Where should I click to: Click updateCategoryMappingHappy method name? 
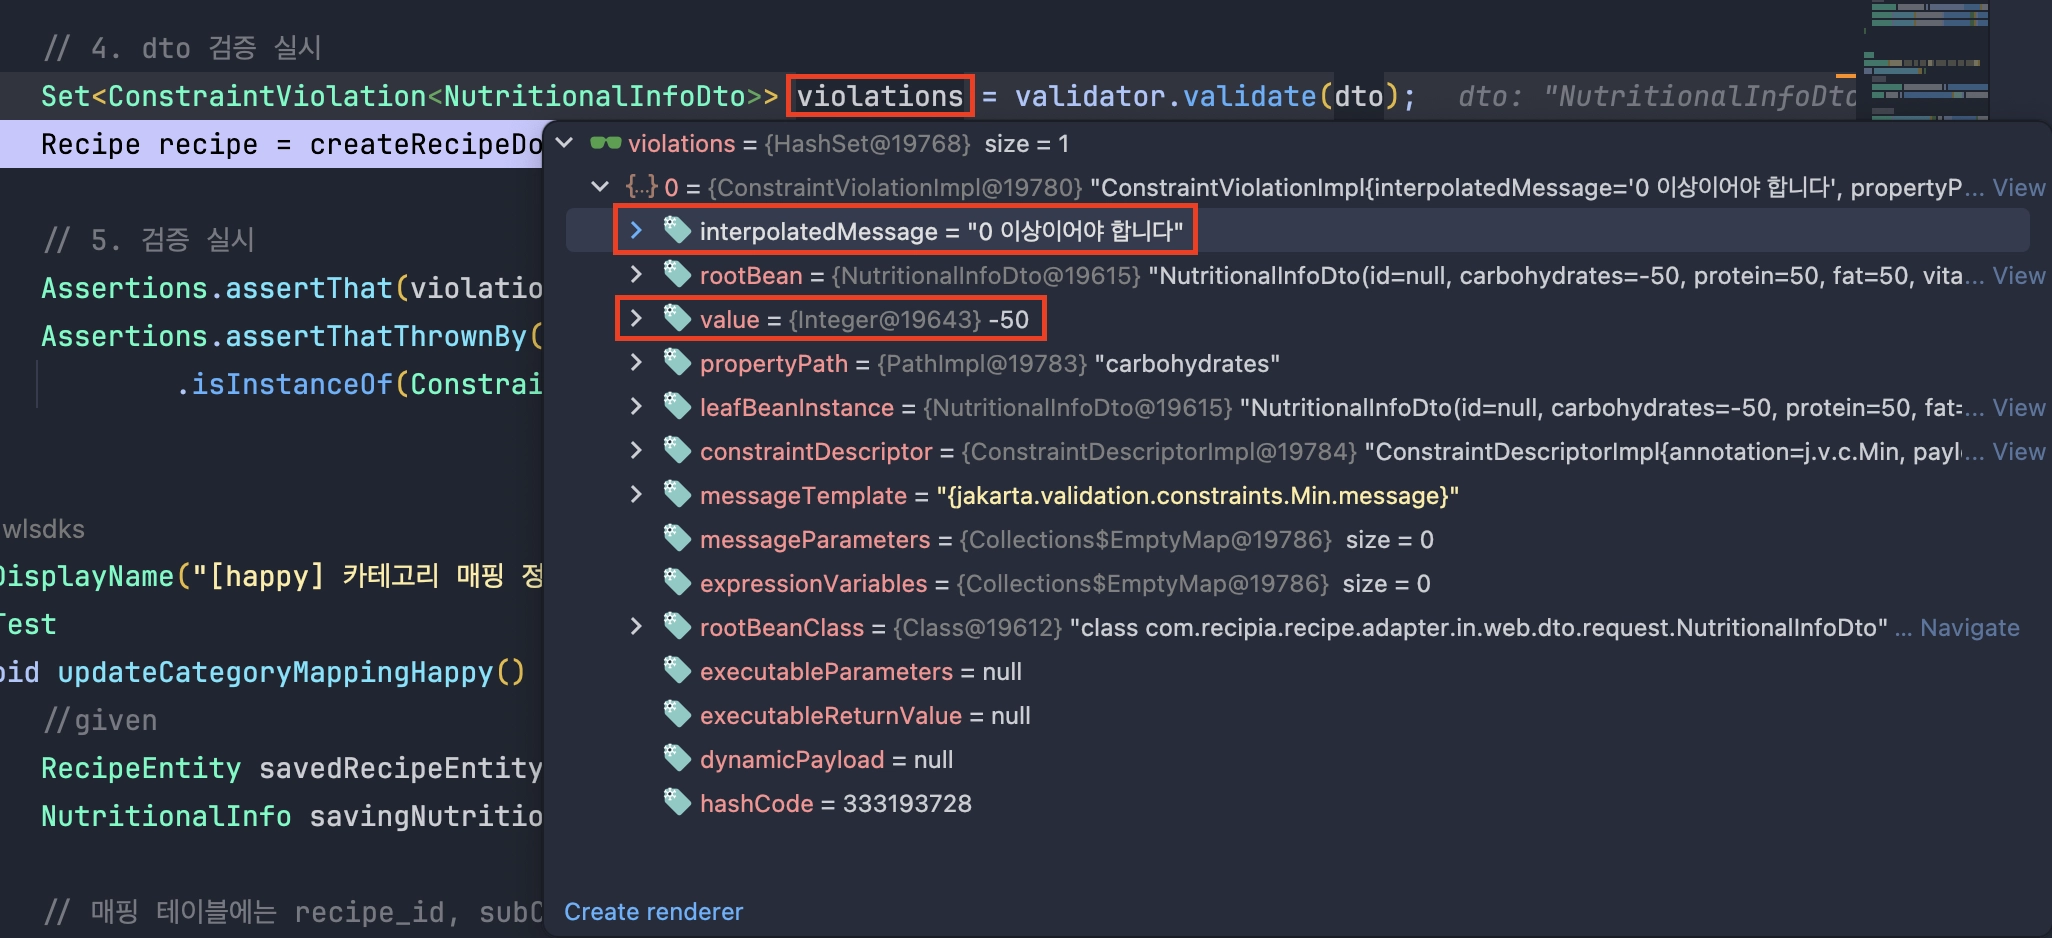275,672
